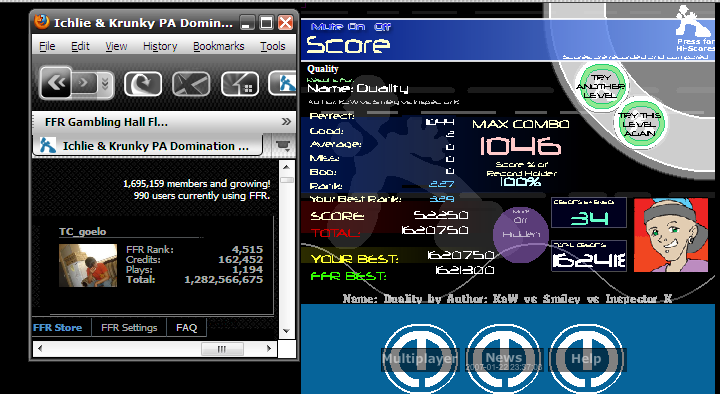Image resolution: width=720 pixels, height=394 pixels.
Task: Click the browser Back arrow button
Action: 56,83
